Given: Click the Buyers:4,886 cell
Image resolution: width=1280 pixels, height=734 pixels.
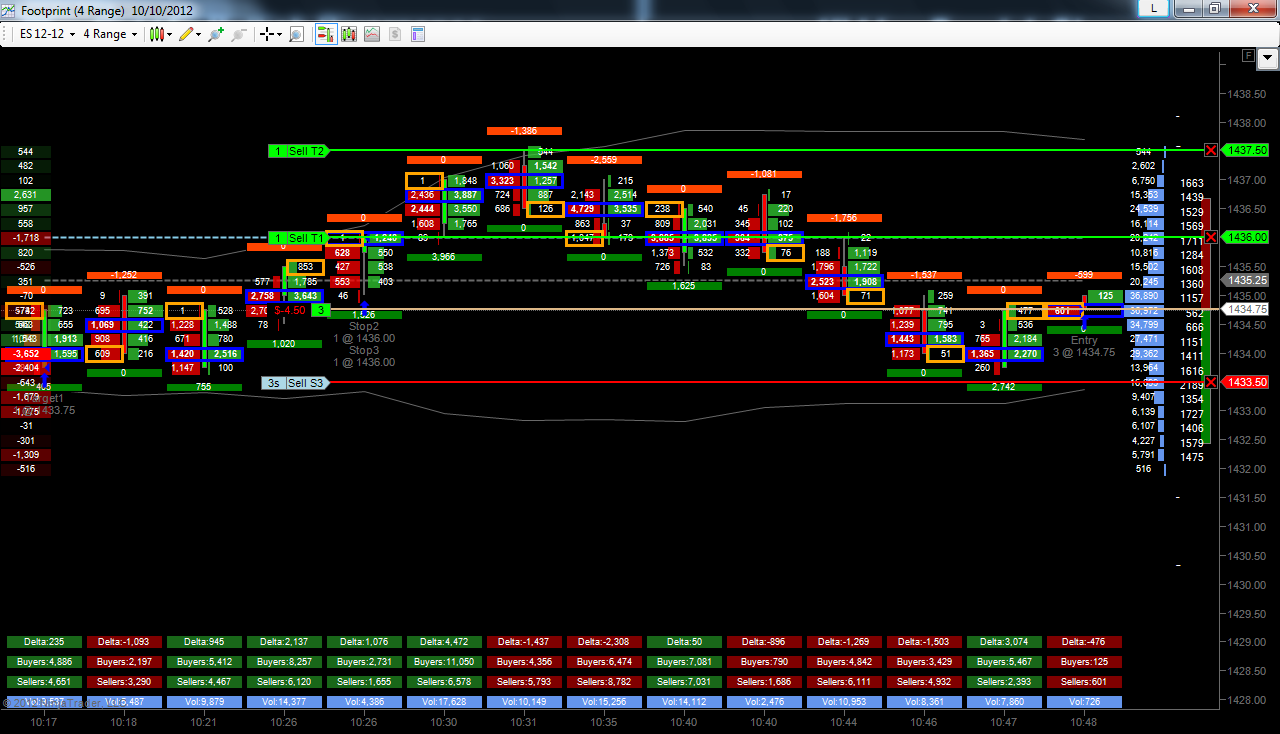Looking at the screenshot, I should (x=44, y=662).
